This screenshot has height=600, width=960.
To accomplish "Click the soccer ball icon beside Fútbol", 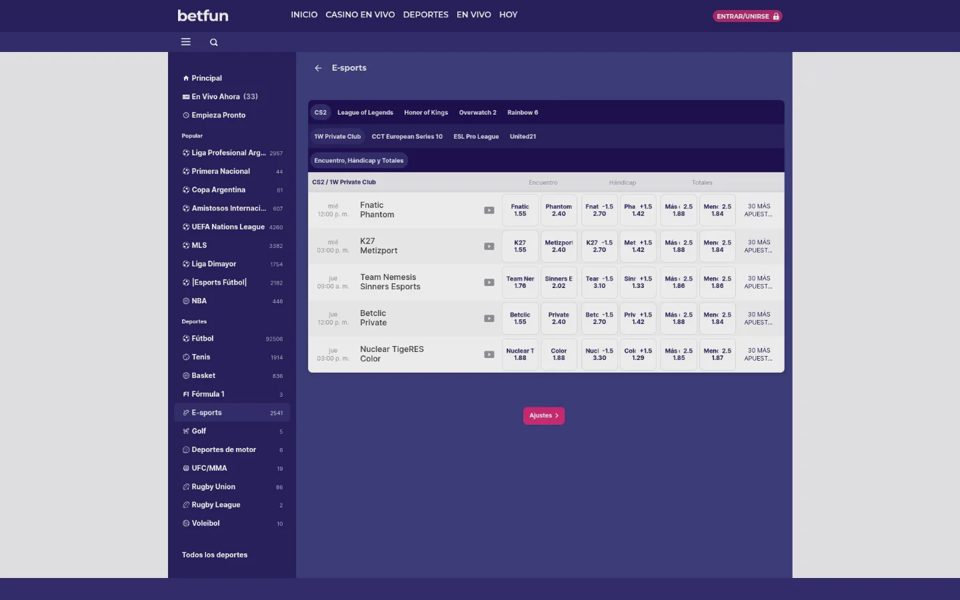I will 186,339.
